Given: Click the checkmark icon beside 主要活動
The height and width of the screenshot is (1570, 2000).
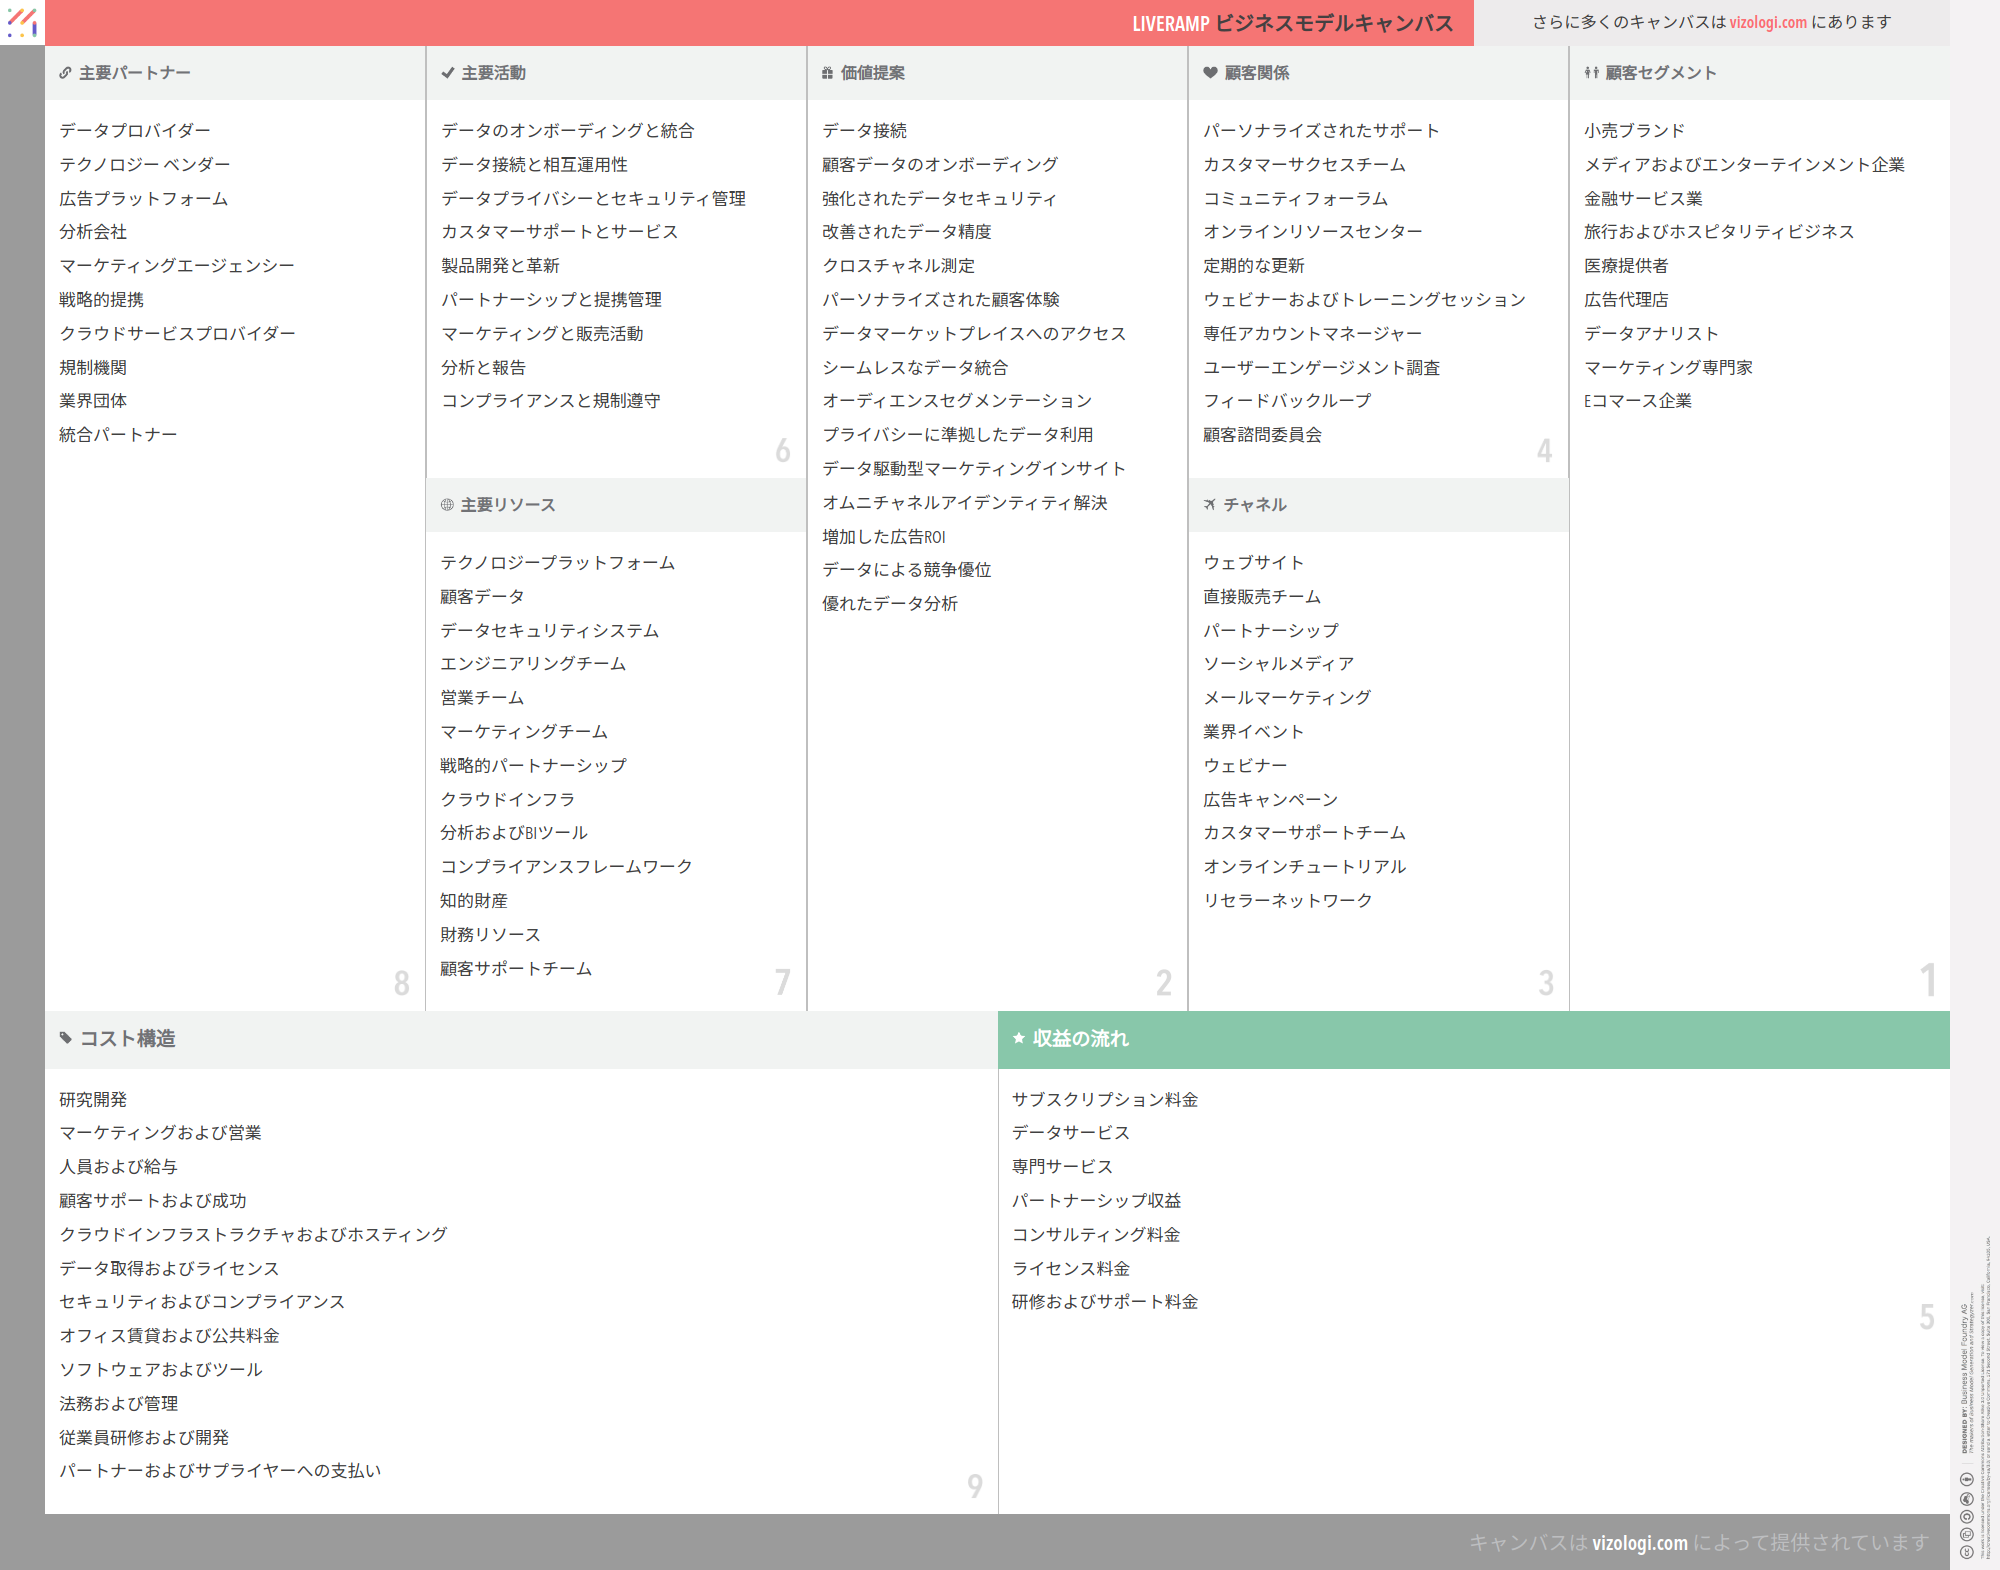Looking at the screenshot, I should click(448, 73).
